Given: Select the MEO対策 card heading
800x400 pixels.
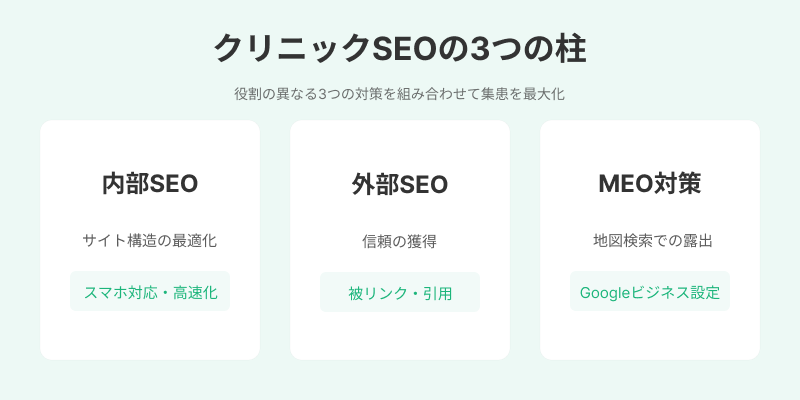Looking at the screenshot, I should pyautogui.click(x=650, y=184).
